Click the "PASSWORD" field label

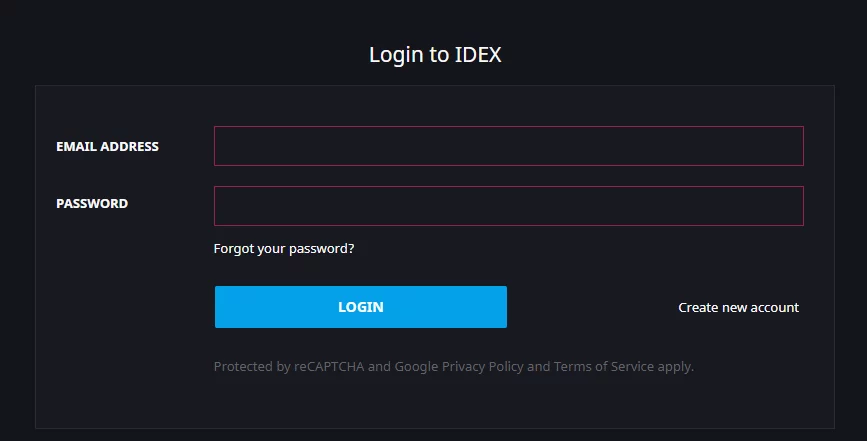point(92,204)
